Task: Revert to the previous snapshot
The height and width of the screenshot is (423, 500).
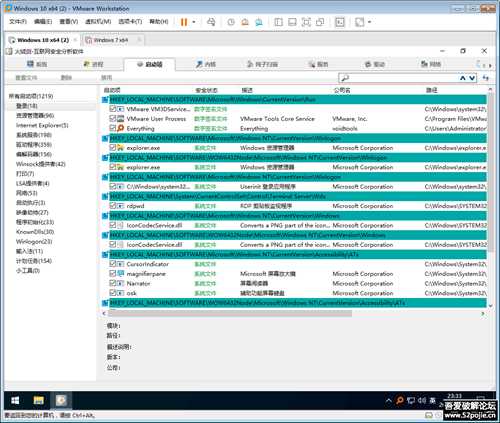Action: coord(245,22)
